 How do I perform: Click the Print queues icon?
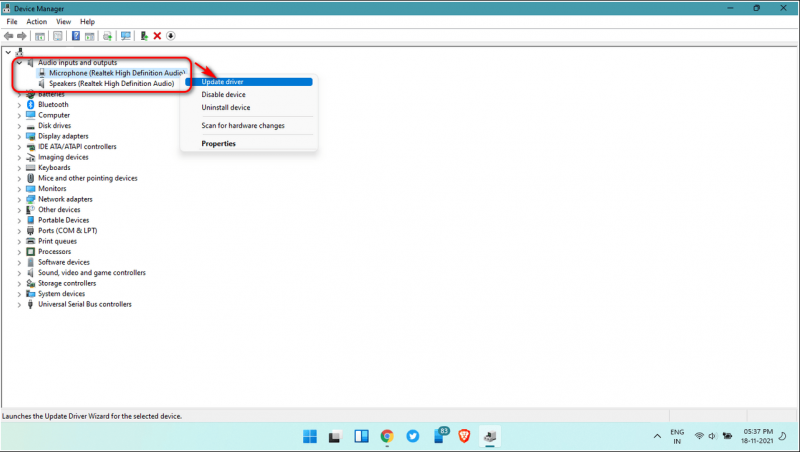point(30,241)
